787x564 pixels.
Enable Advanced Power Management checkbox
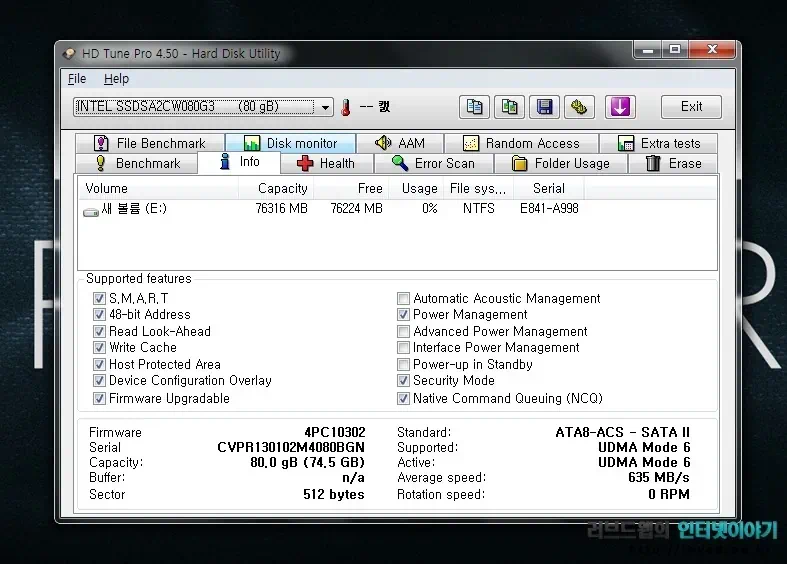(403, 332)
